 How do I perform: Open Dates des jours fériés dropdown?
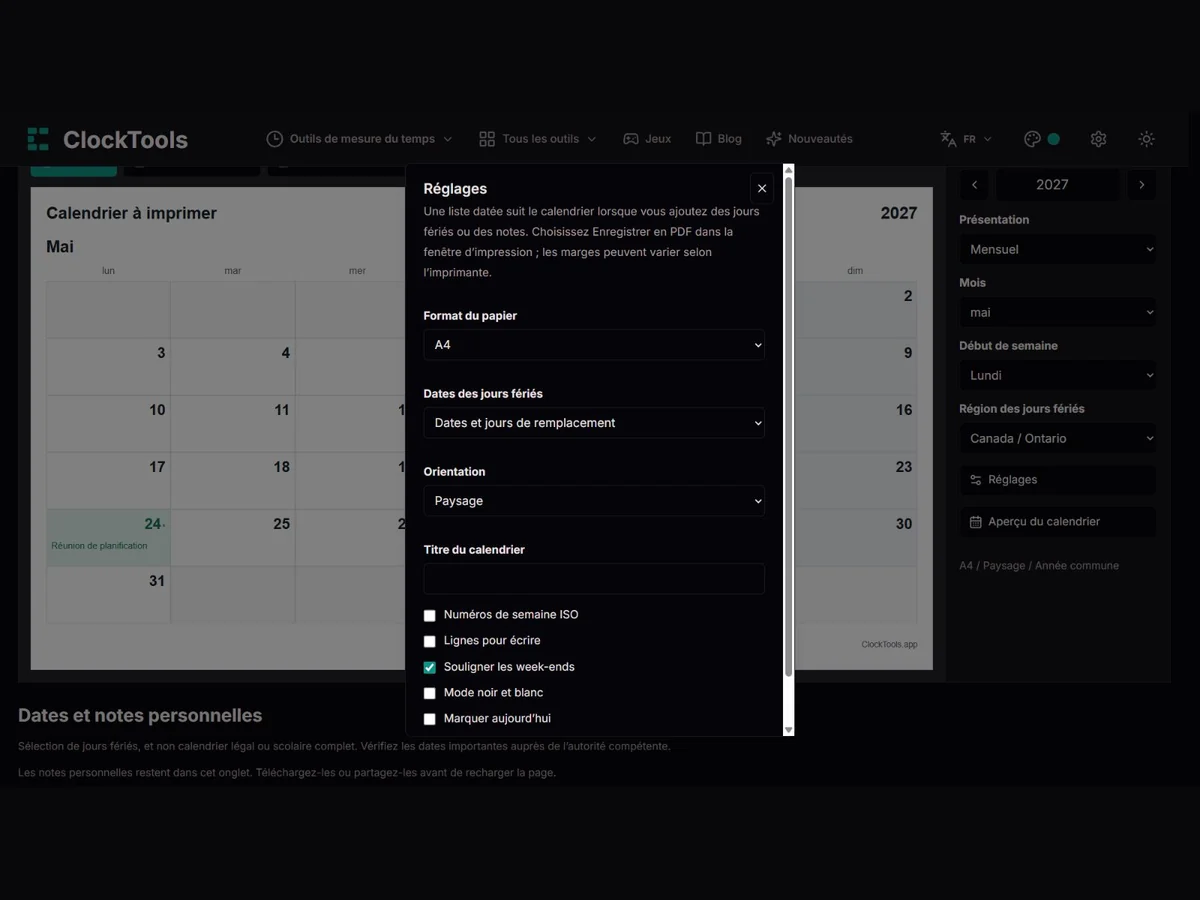point(594,423)
